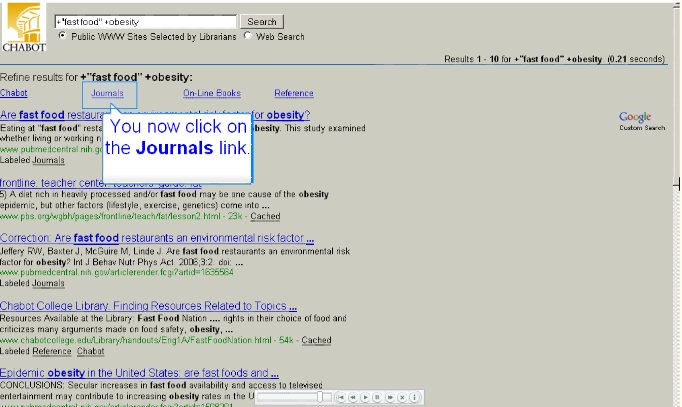Click the pubmedcentral artid=1635564 URL text
Image resolution: width=682 pixels, height=407 pixels.
[117, 272]
